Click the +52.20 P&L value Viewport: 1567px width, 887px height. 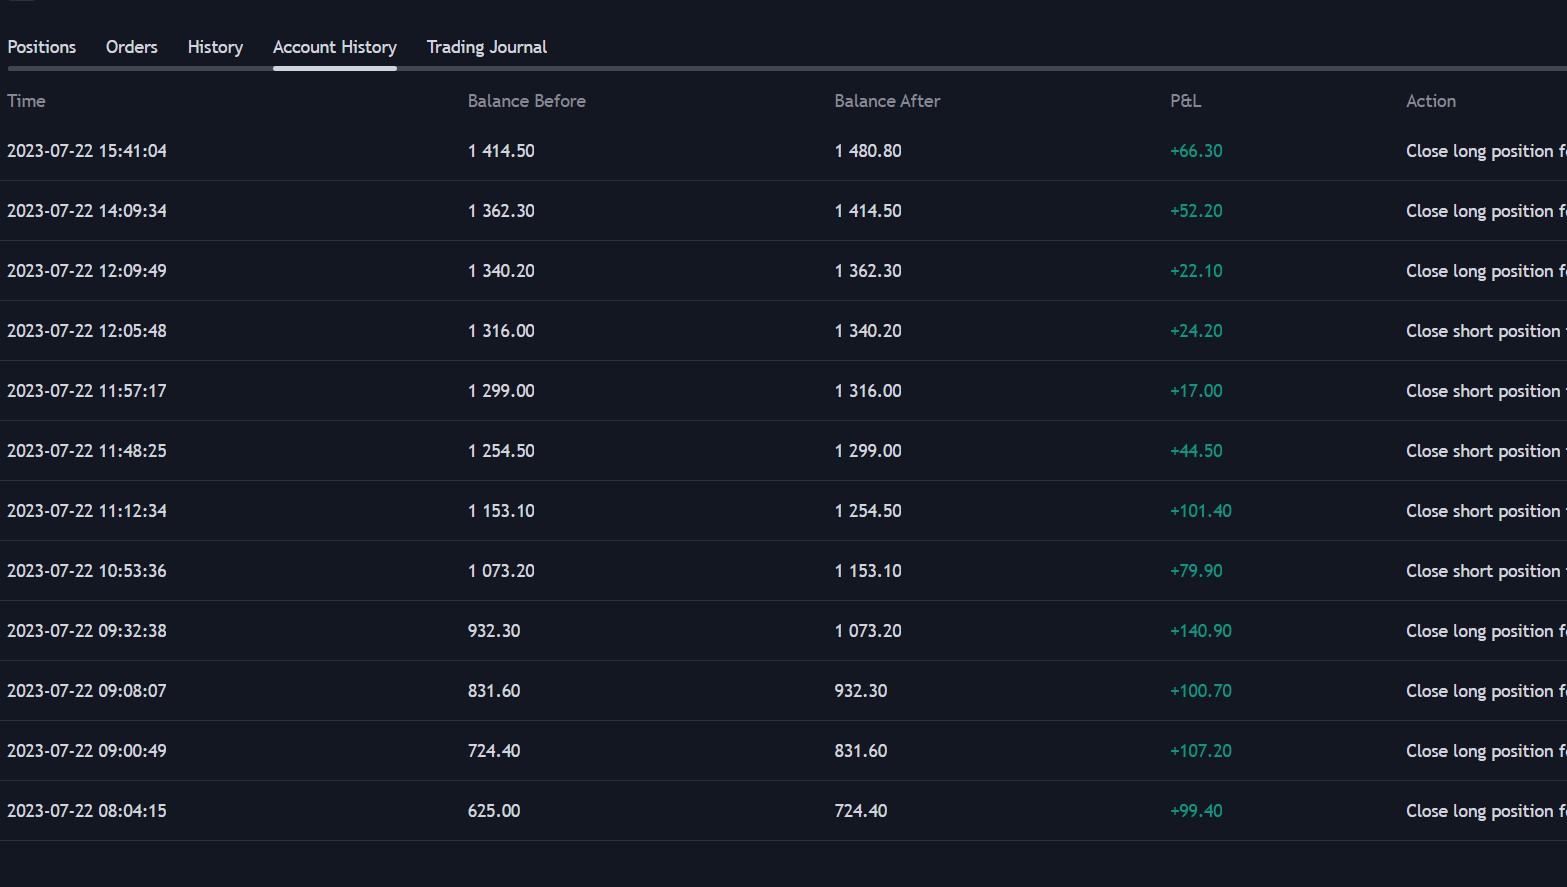pos(1196,211)
